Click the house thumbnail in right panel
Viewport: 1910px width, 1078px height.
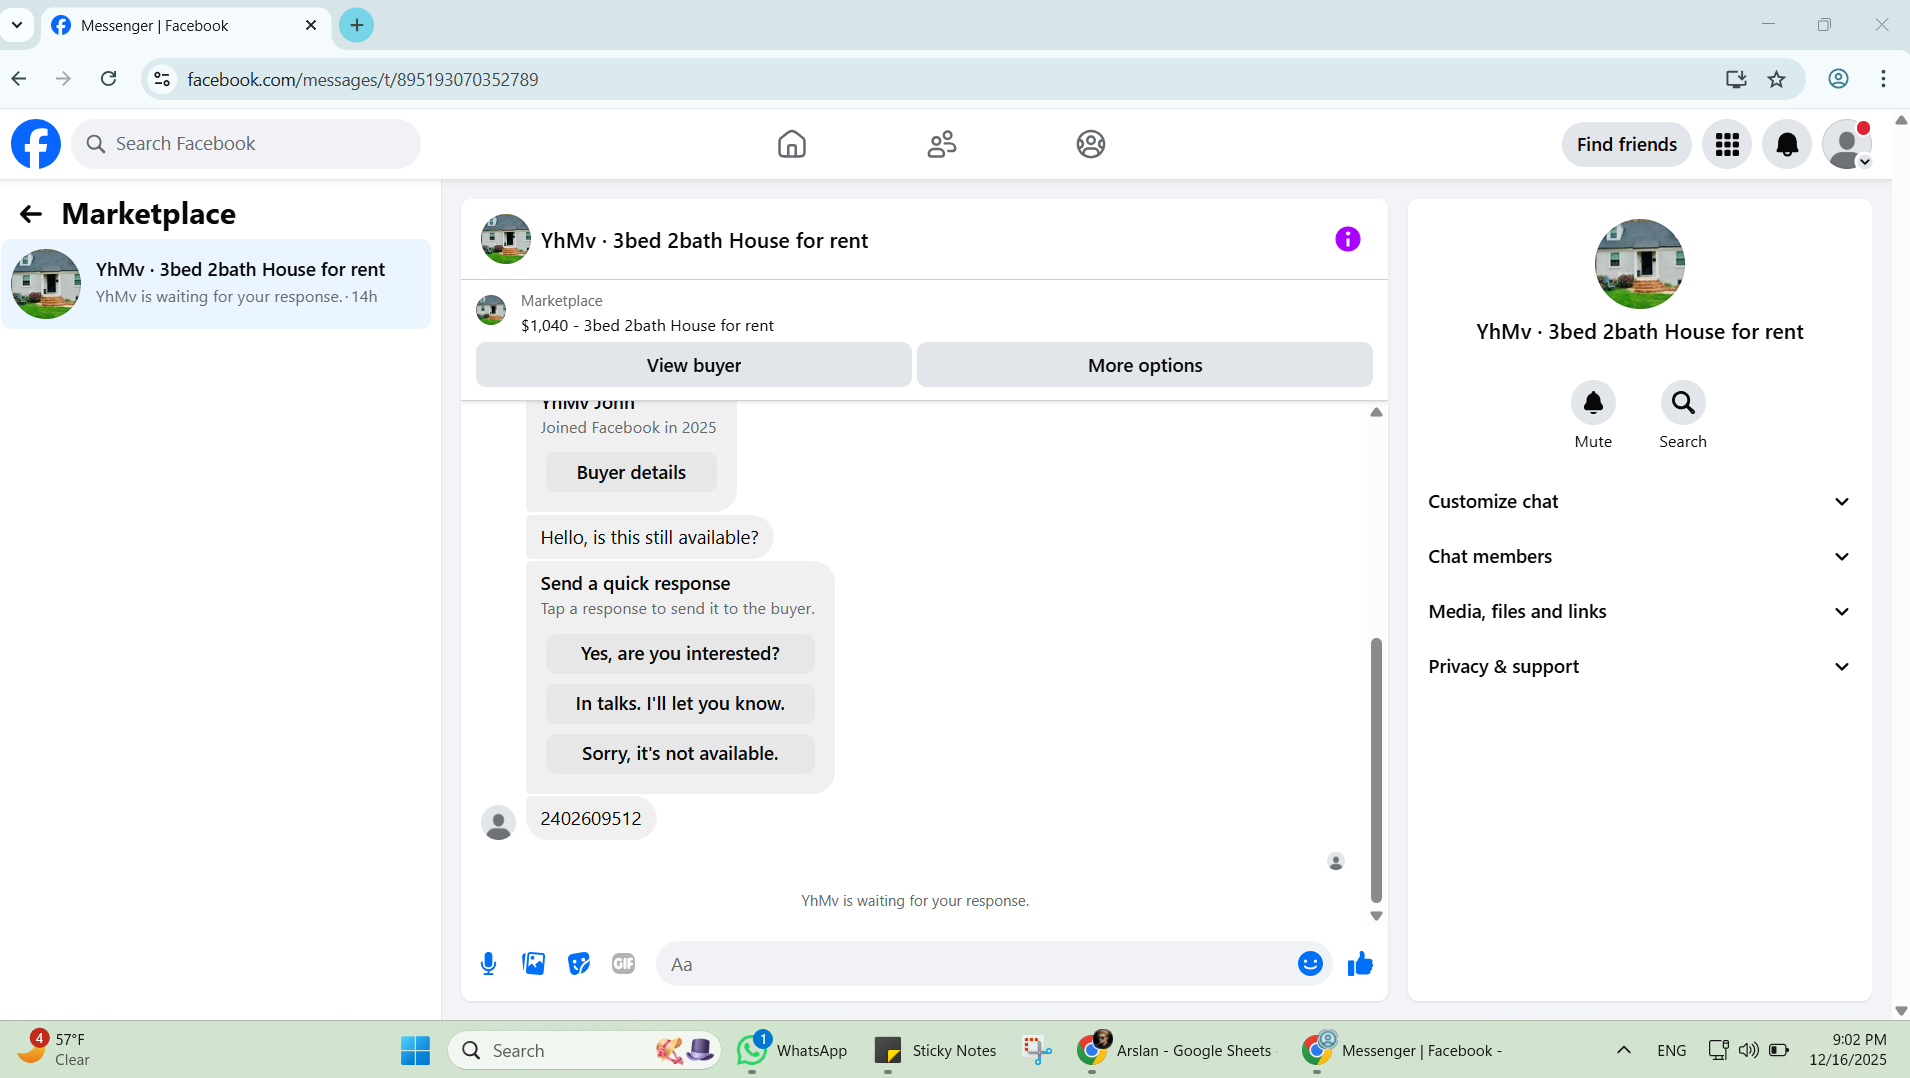pos(1639,264)
